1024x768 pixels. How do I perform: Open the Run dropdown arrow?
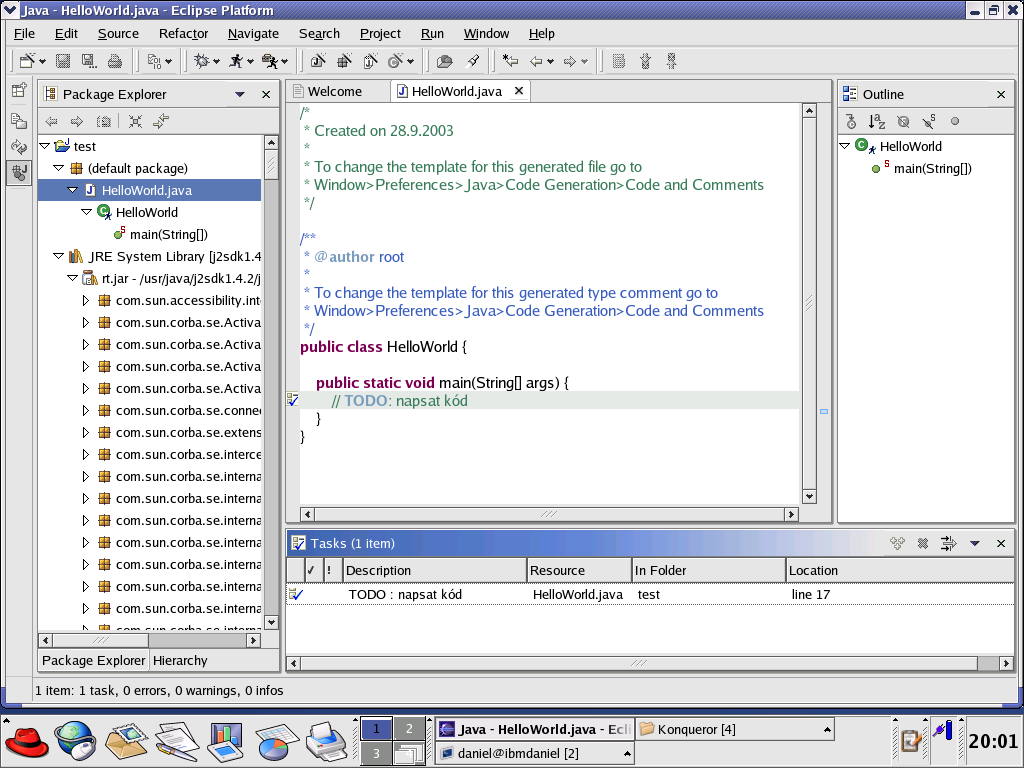250,61
